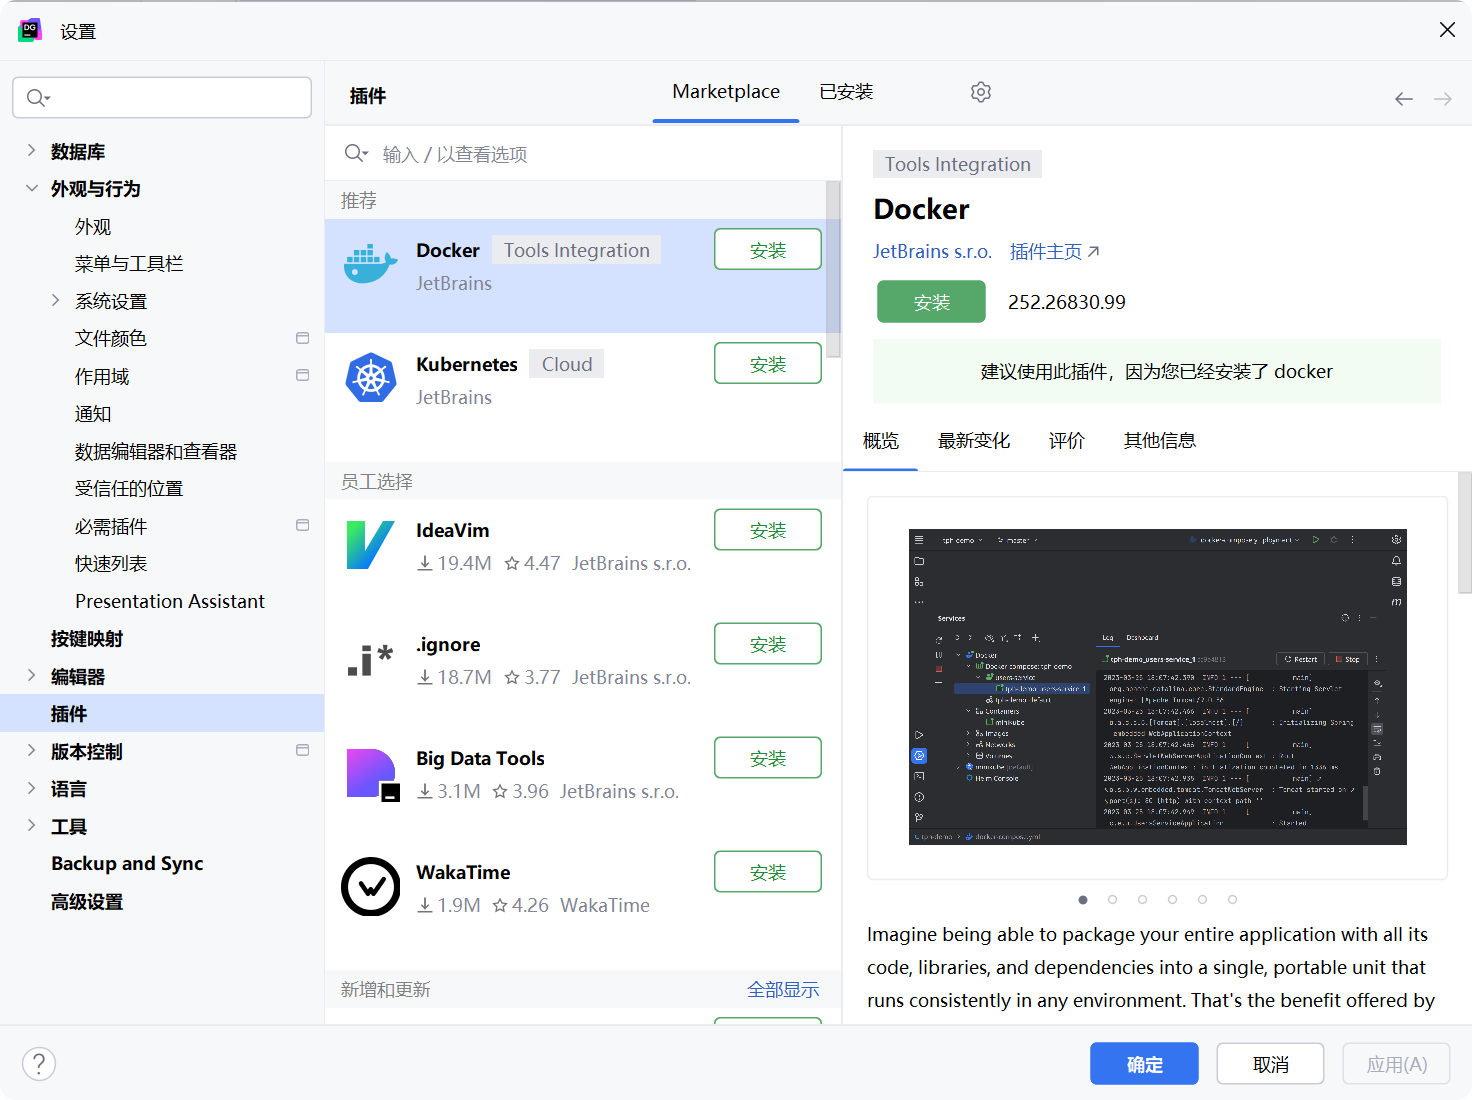1472x1100 pixels.
Task: Click the project-level icon beside 必需插件
Action: click(x=303, y=525)
